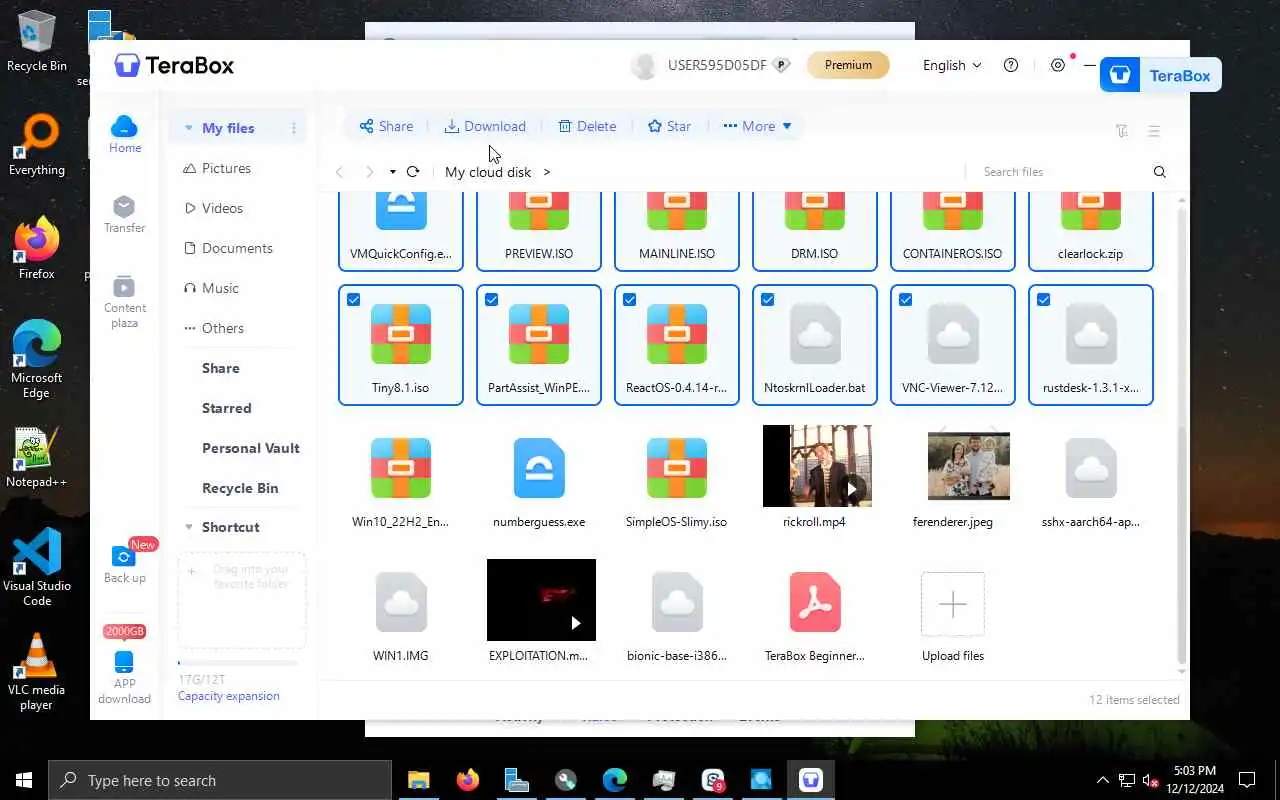Screen dimensions: 1280x800
Task: Select the TeraBox Beginner PDF file
Action: [x=815, y=612]
